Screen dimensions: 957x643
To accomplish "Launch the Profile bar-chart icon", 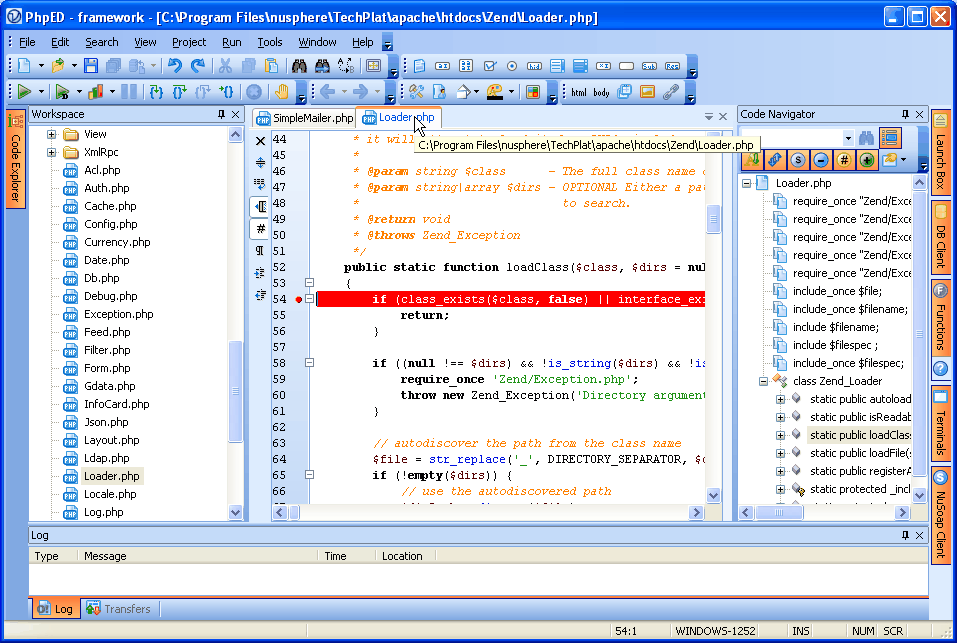I will pyautogui.click(x=96, y=92).
